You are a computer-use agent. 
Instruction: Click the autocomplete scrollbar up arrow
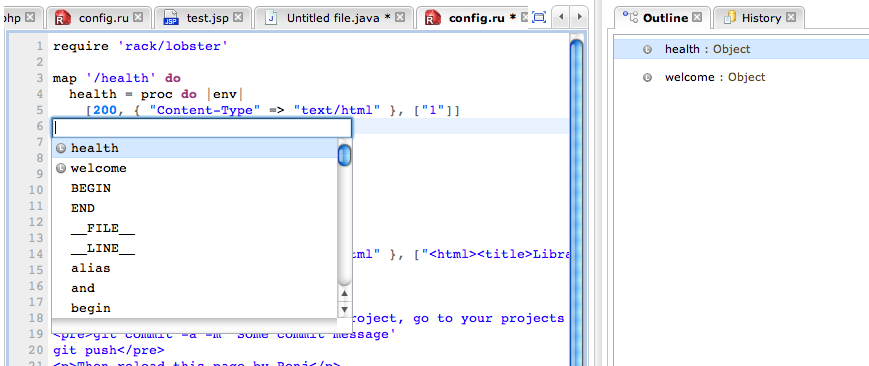[344, 294]
